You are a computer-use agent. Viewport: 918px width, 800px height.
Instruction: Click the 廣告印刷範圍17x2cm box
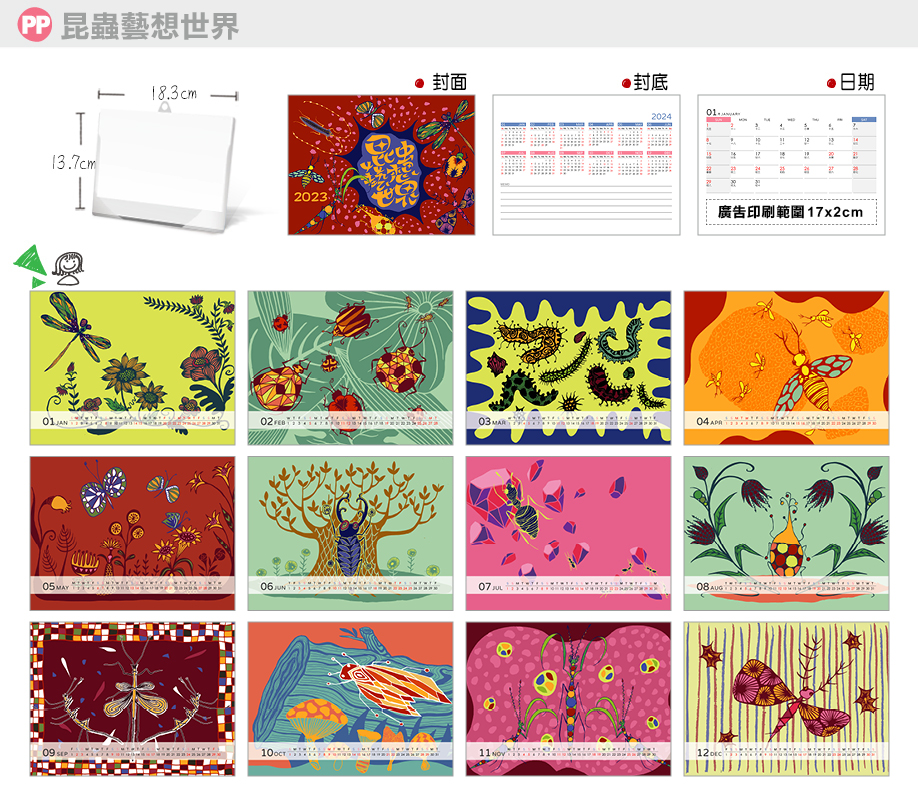point(791,212)
